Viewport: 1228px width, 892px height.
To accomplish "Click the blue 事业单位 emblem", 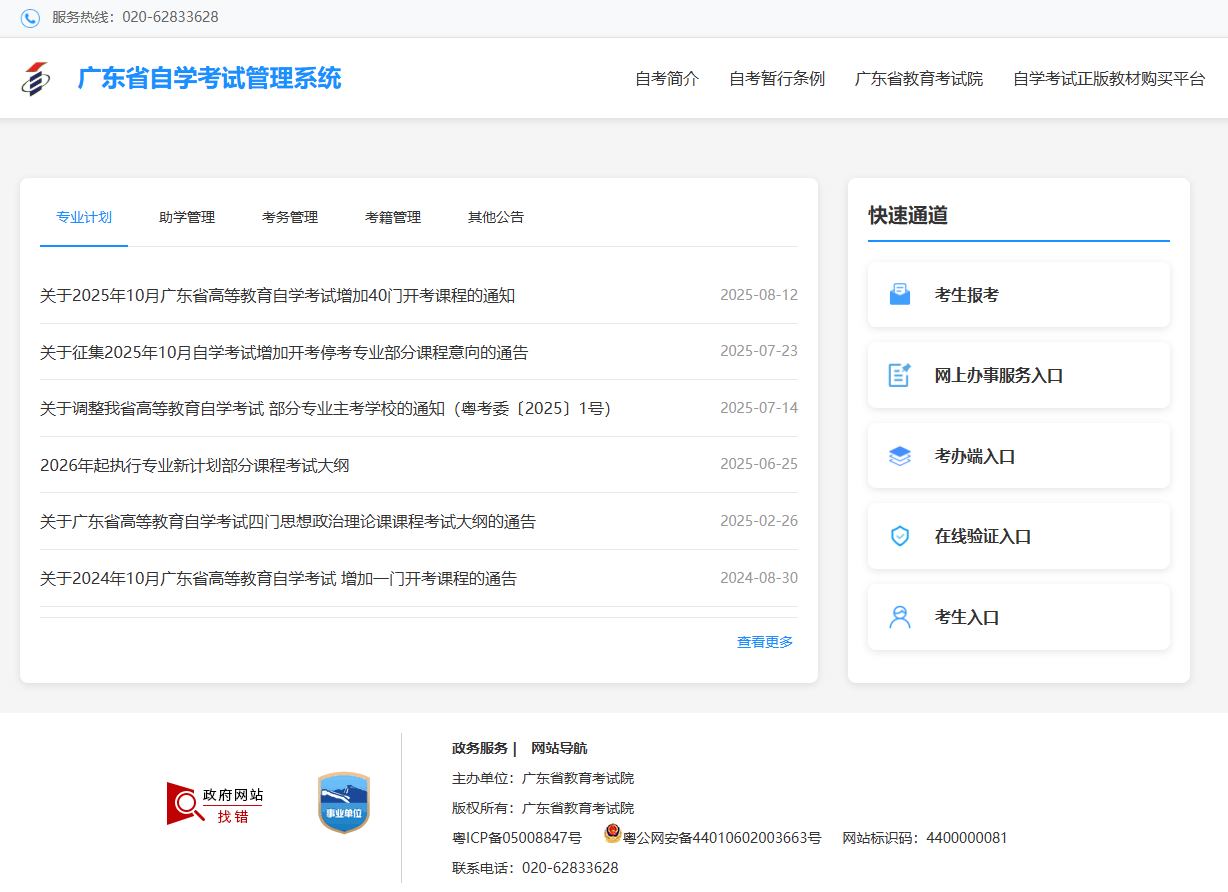I will (344, 803).
